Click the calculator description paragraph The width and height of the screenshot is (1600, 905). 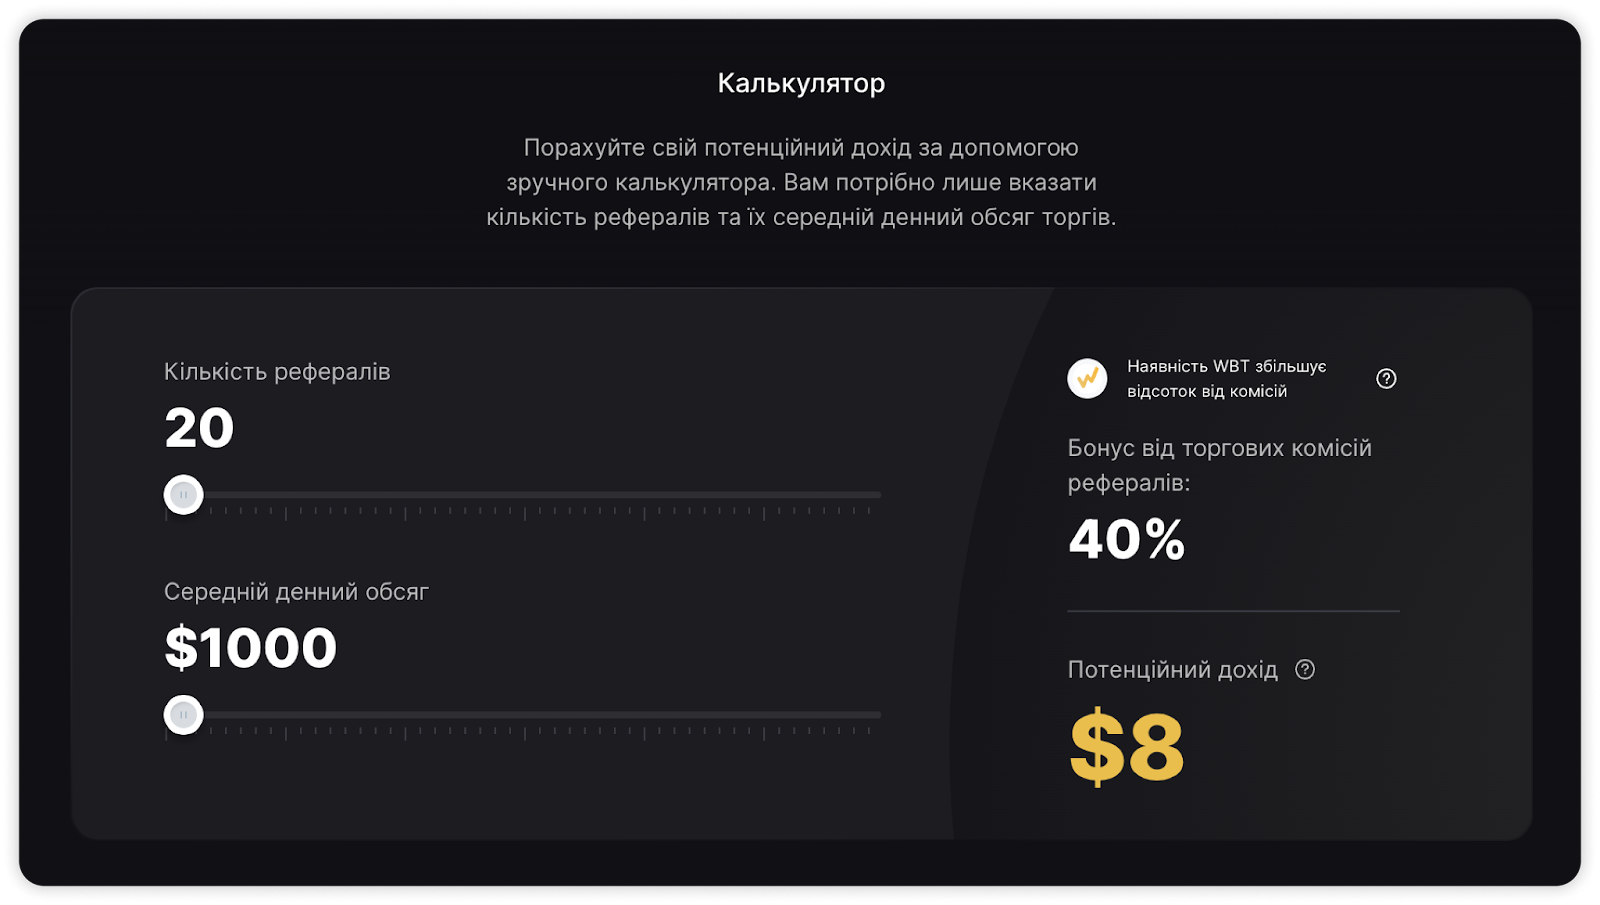801,182
